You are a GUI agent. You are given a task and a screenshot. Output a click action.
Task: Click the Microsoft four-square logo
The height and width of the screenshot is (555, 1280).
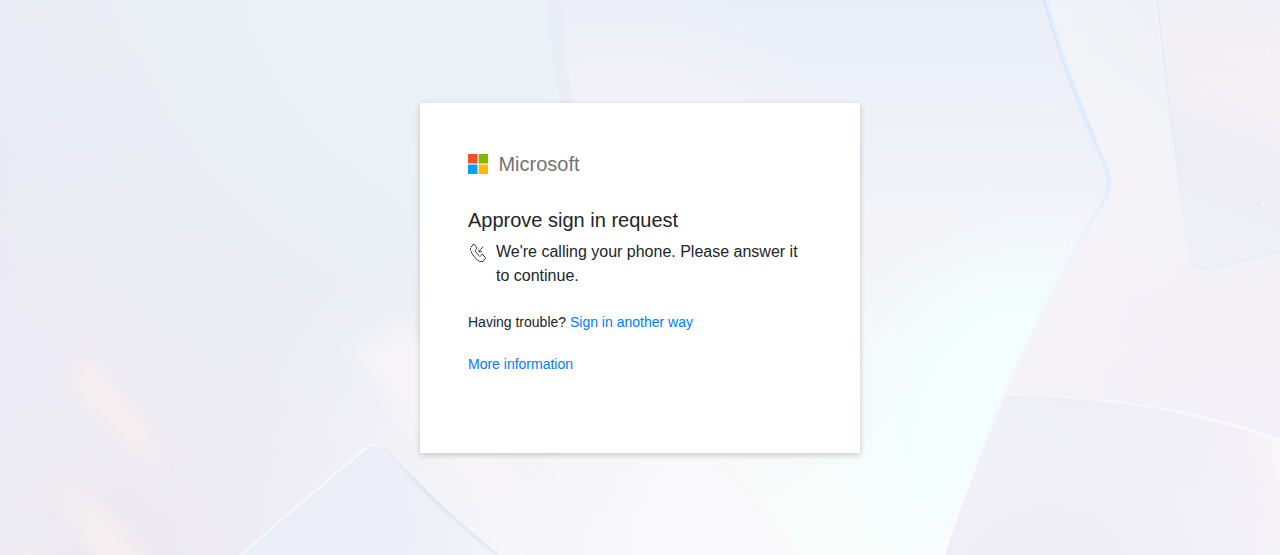pyautogui.click(x=478, y=164)
